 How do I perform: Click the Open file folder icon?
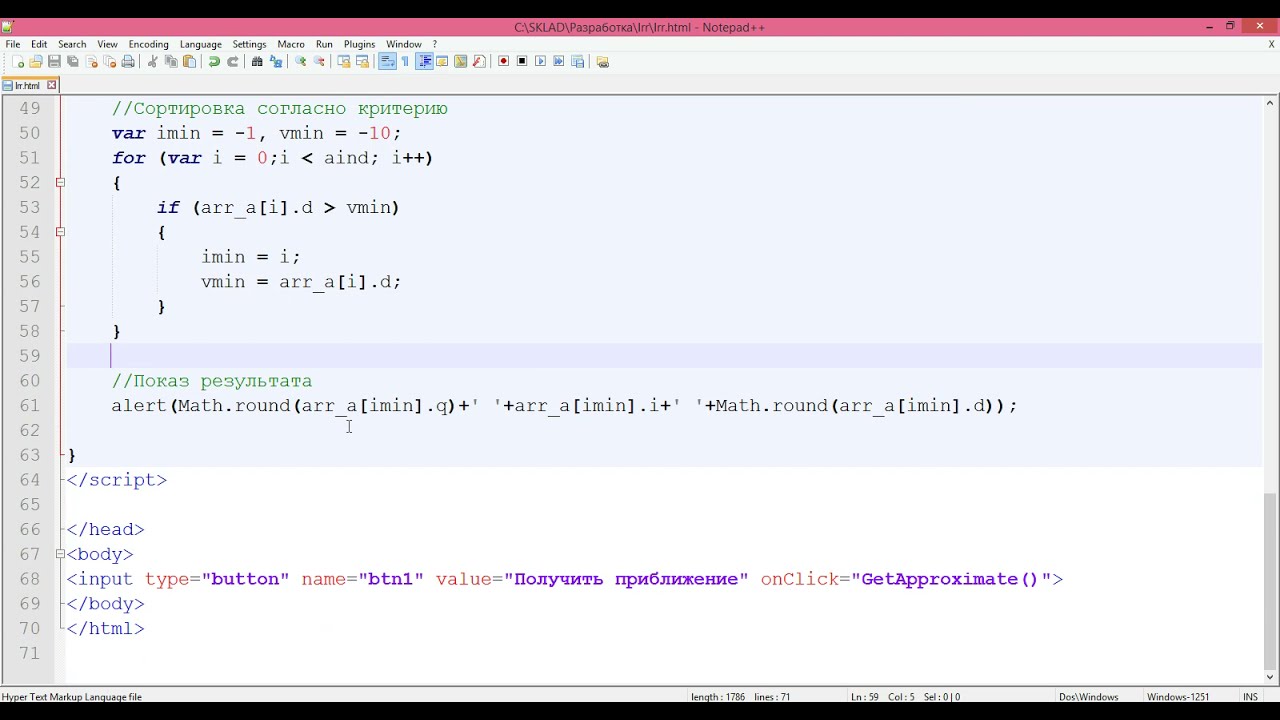[x=35, y=61]
